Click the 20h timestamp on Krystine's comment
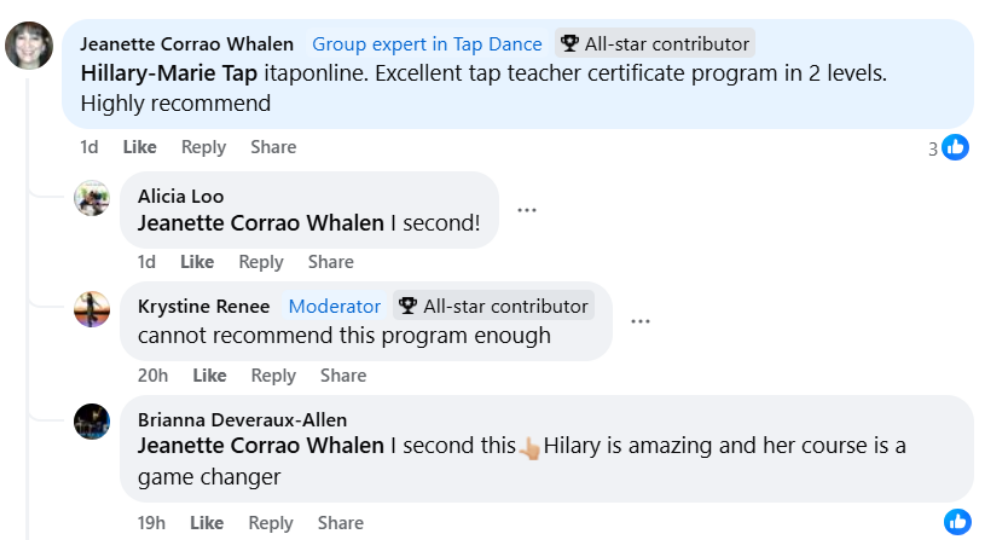Image resolution: width=988 pixels, height=540 pixels. [153, 375]
